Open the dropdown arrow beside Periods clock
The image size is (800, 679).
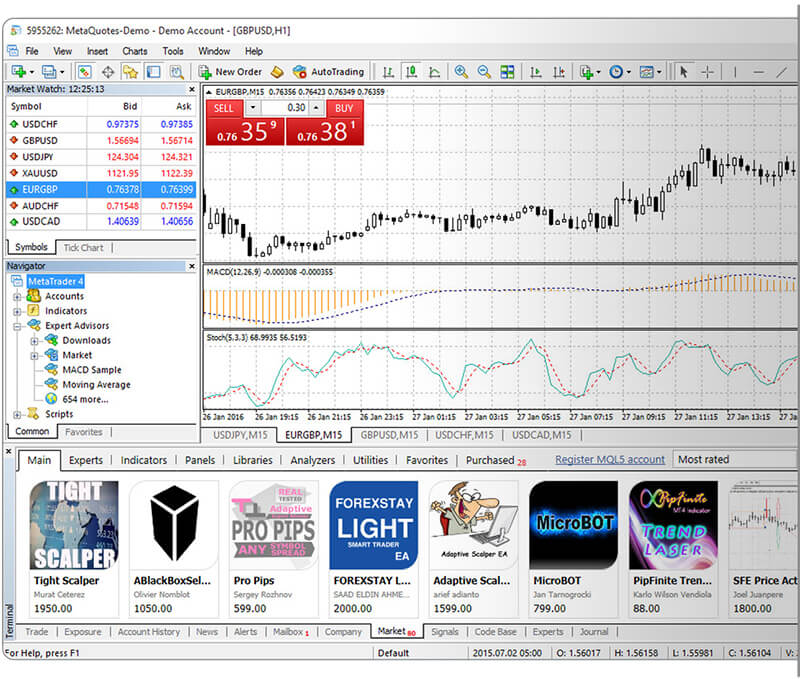[629, 72]
